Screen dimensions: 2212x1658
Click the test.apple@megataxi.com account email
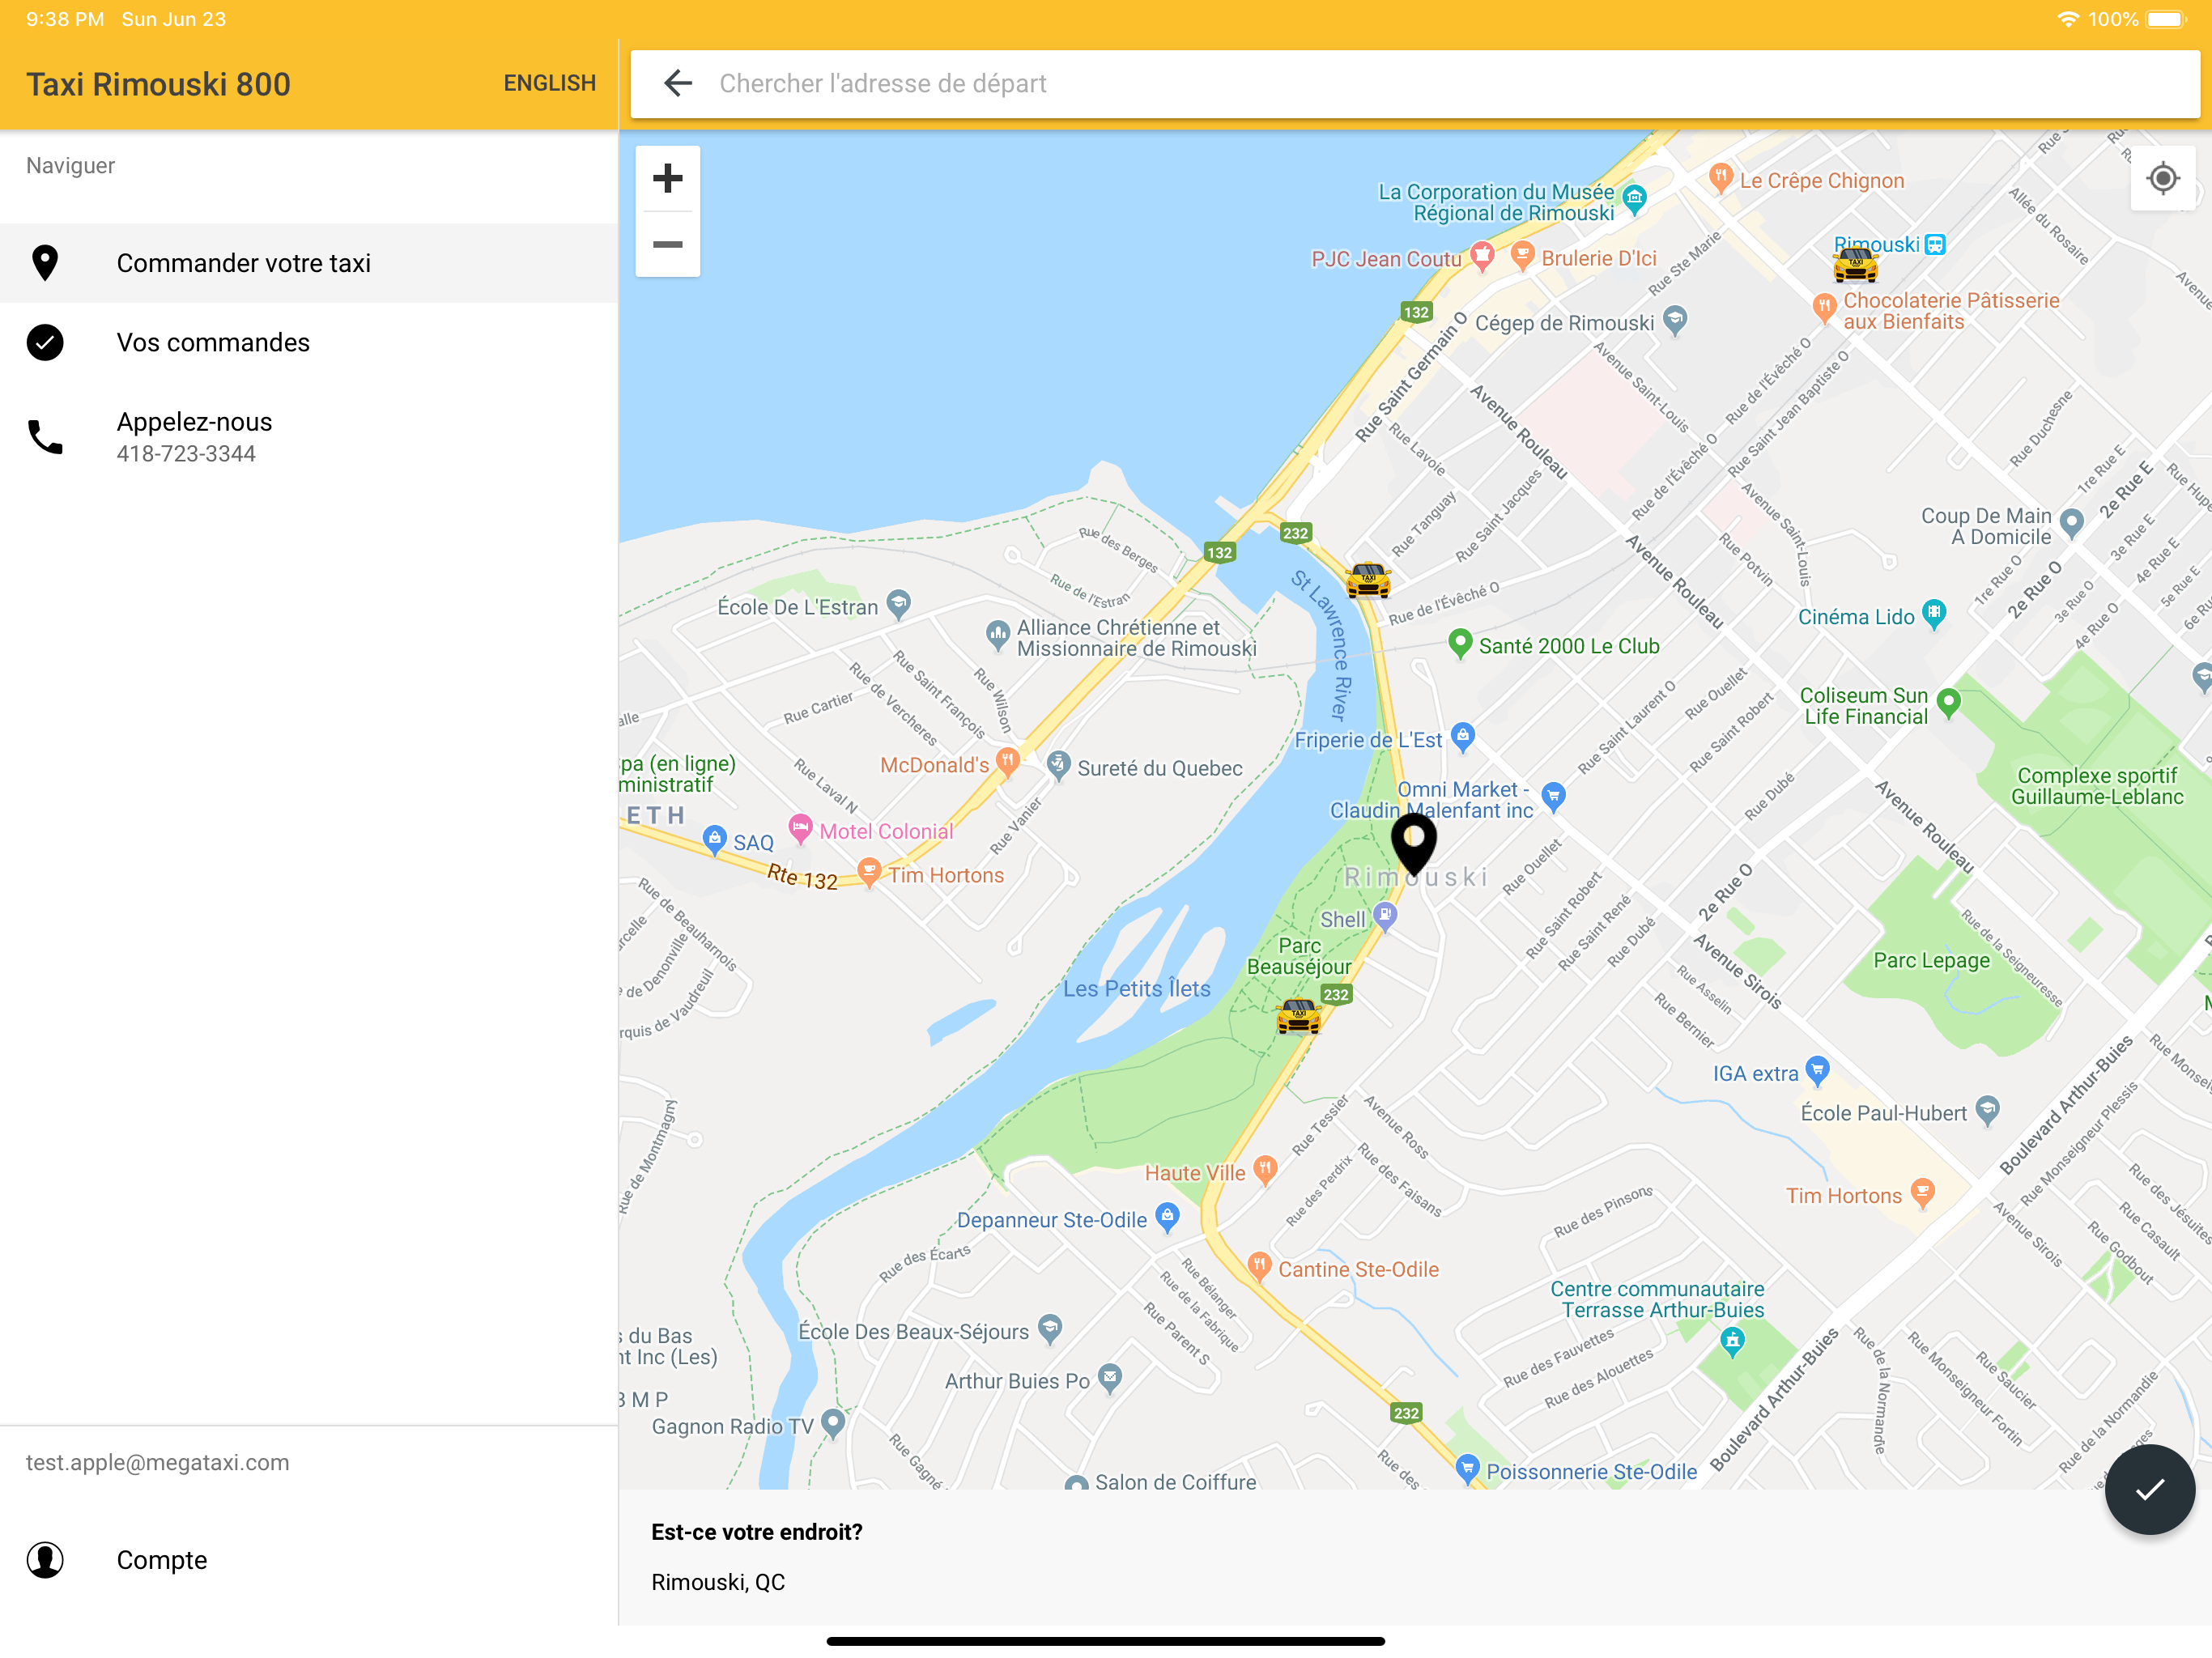(157, 1462)
